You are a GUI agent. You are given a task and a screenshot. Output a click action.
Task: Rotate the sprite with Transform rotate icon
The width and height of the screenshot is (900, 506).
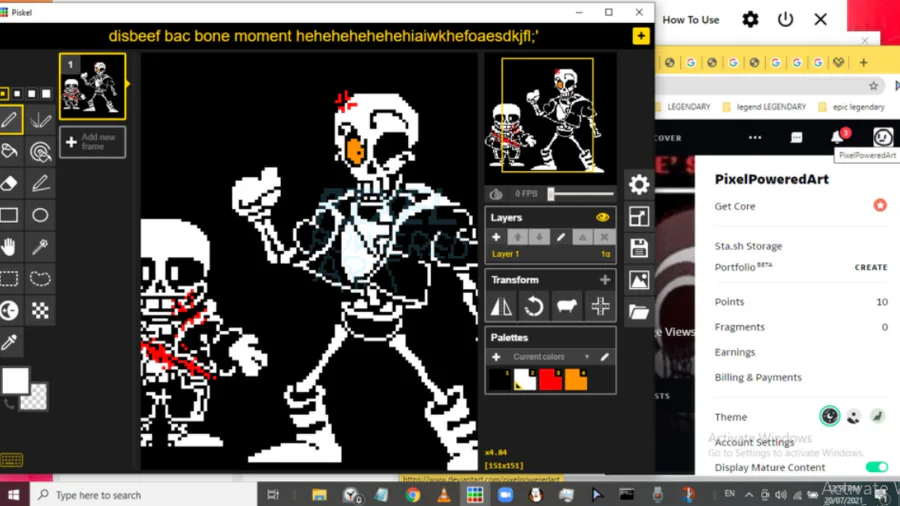(534, 306)
